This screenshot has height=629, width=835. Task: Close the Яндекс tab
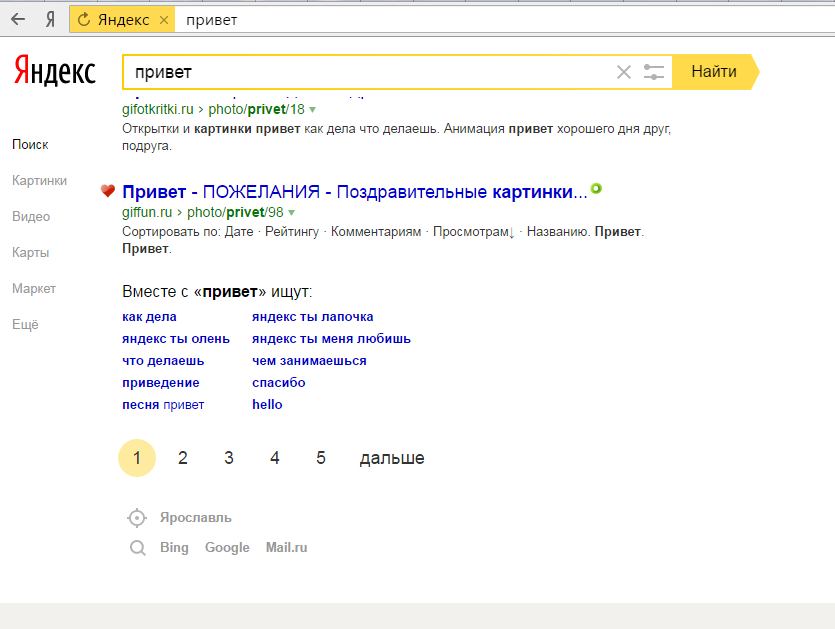[164, 20]
